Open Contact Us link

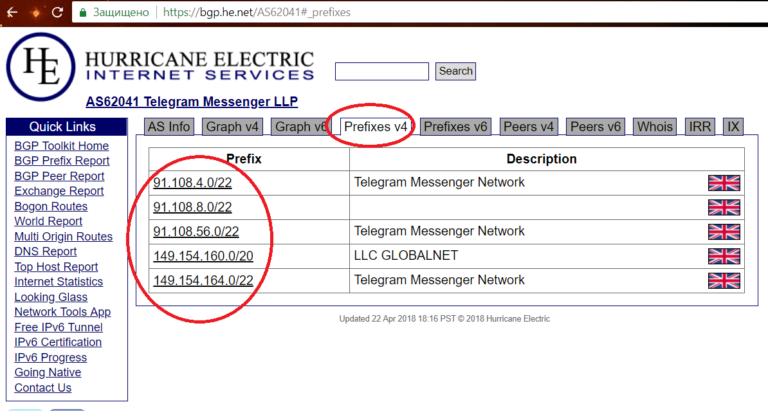pos(43,388)
